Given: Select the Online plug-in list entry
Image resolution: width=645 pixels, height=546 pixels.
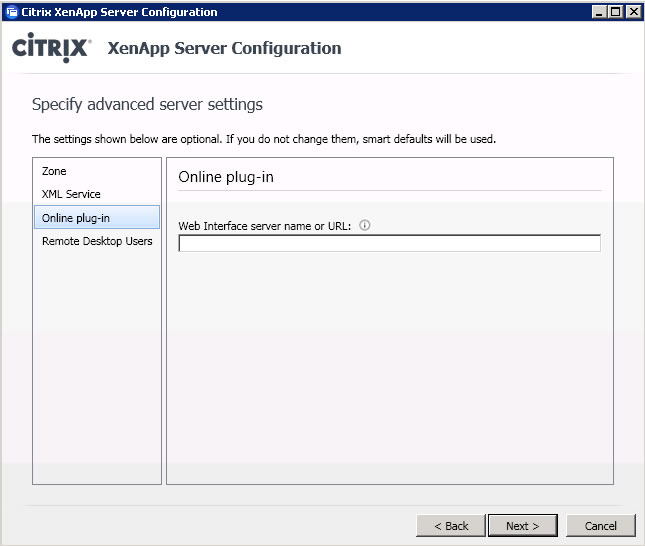Looking at the screenshot, I should coord(76,218).
